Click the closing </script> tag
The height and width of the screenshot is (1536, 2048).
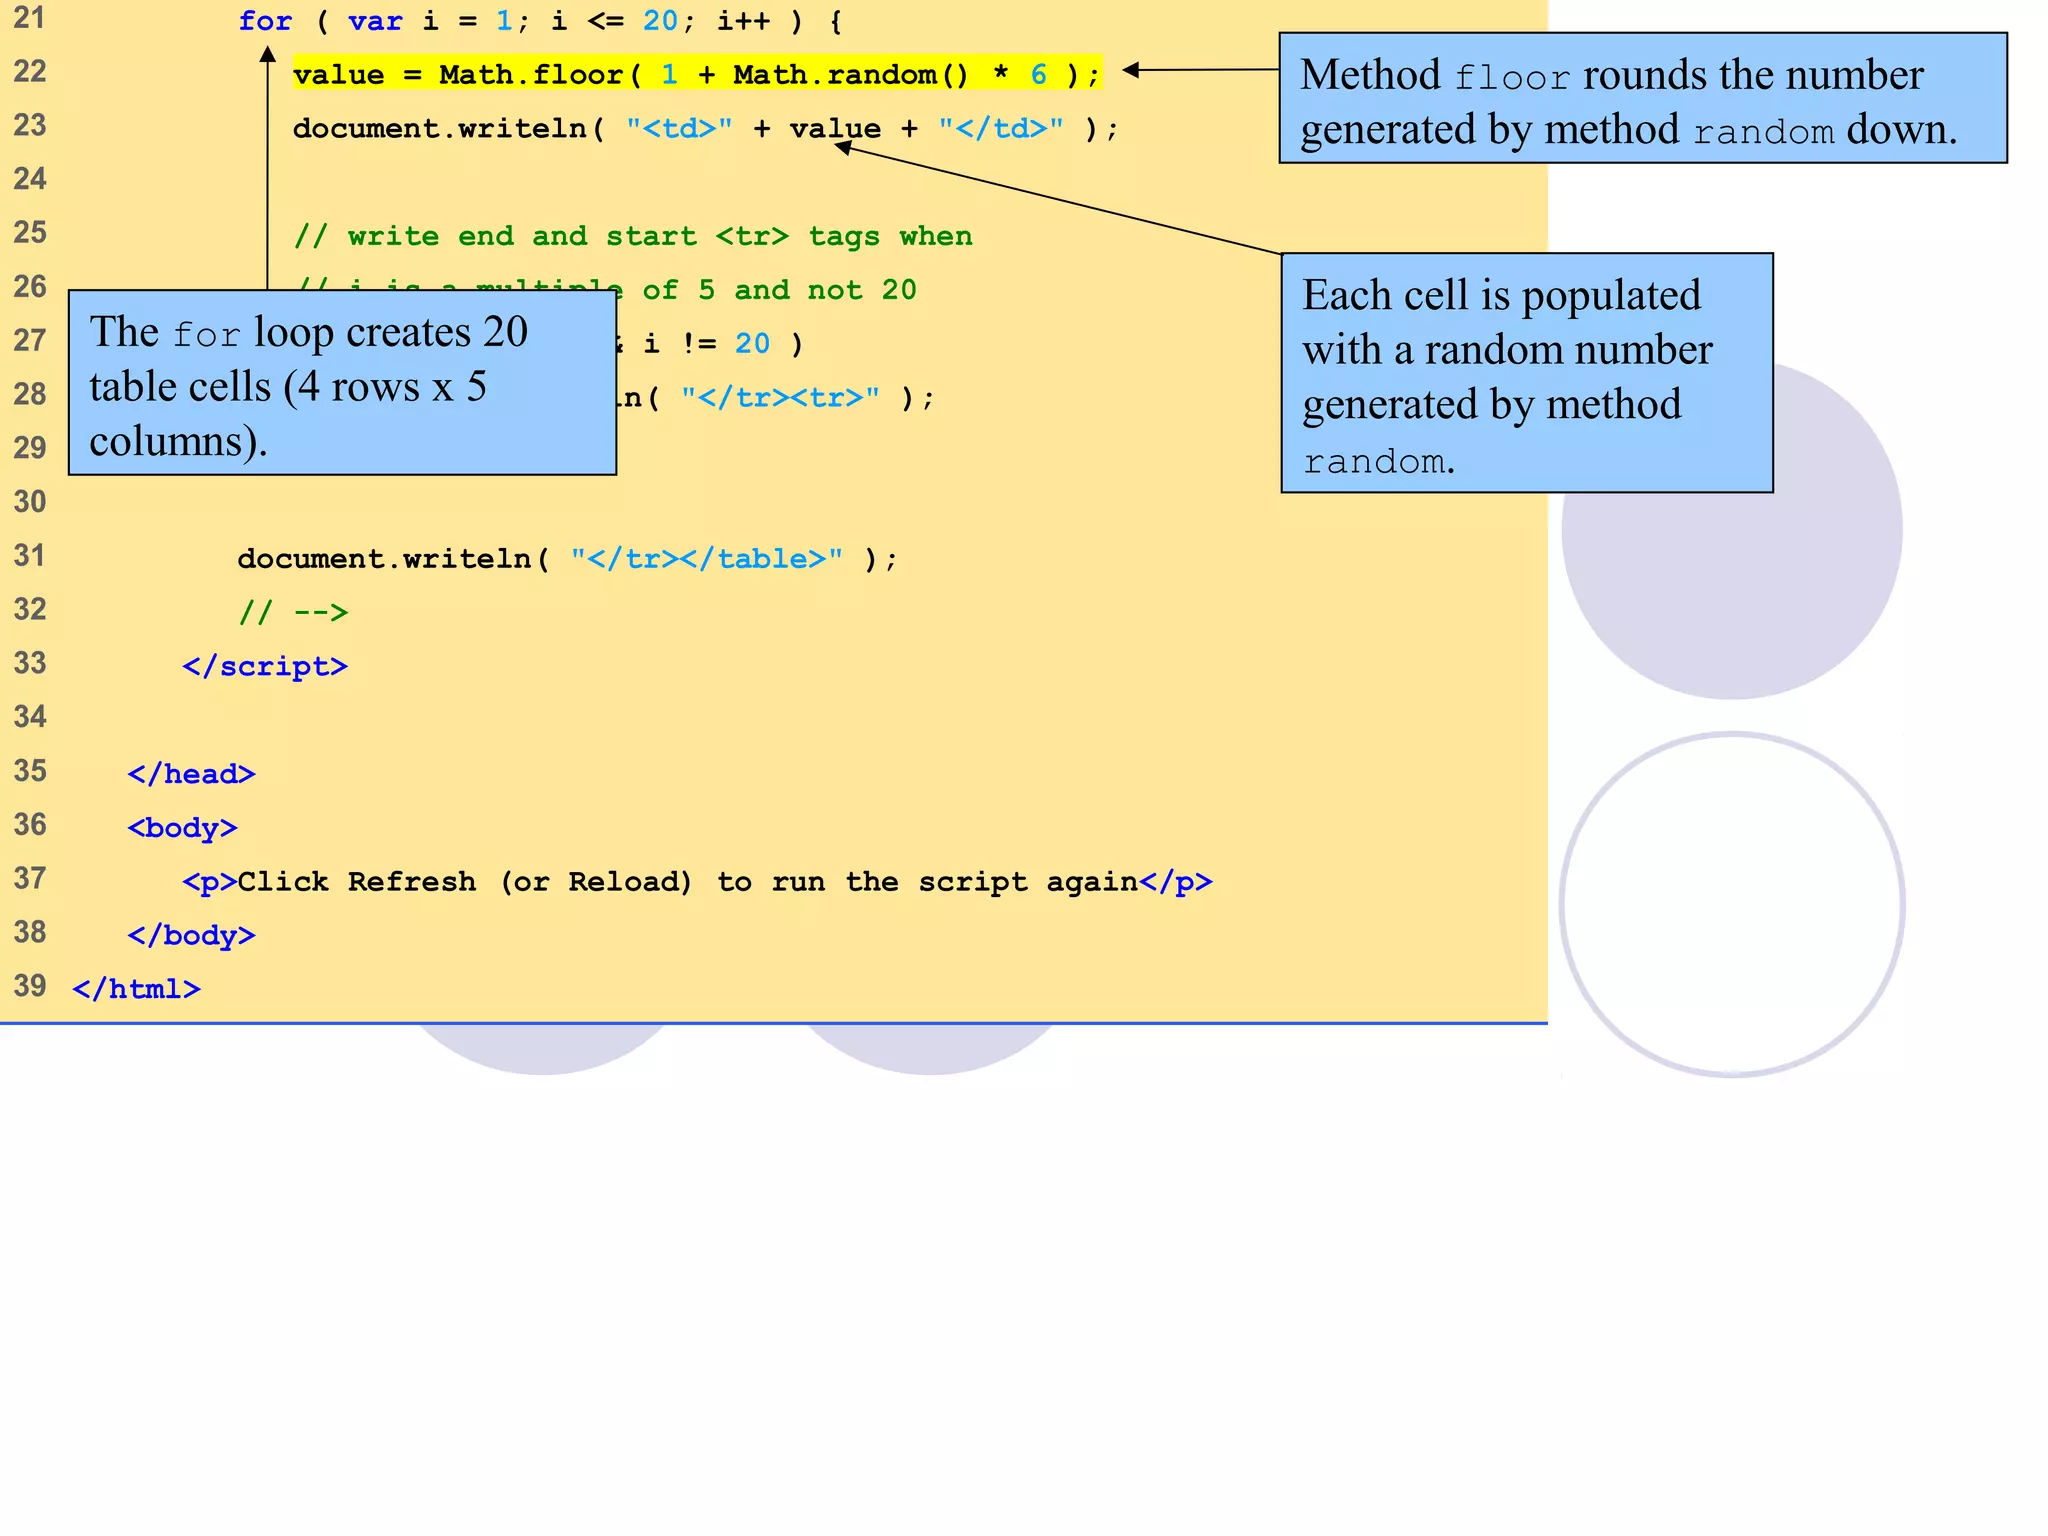pos(265,666)
